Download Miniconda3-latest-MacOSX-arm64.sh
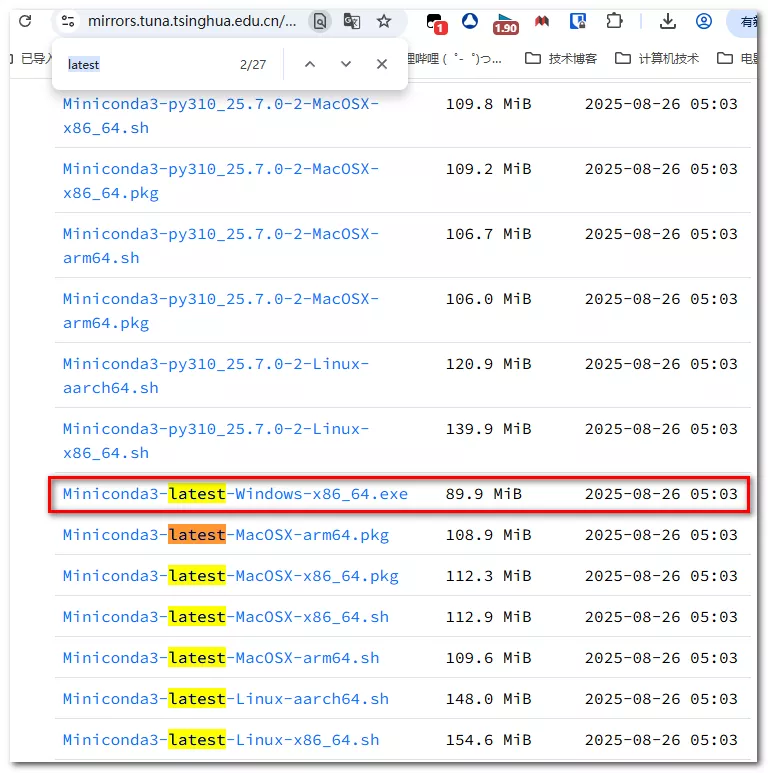The height and width of the screenshot is (773, 768). click(x=221, y=658)
